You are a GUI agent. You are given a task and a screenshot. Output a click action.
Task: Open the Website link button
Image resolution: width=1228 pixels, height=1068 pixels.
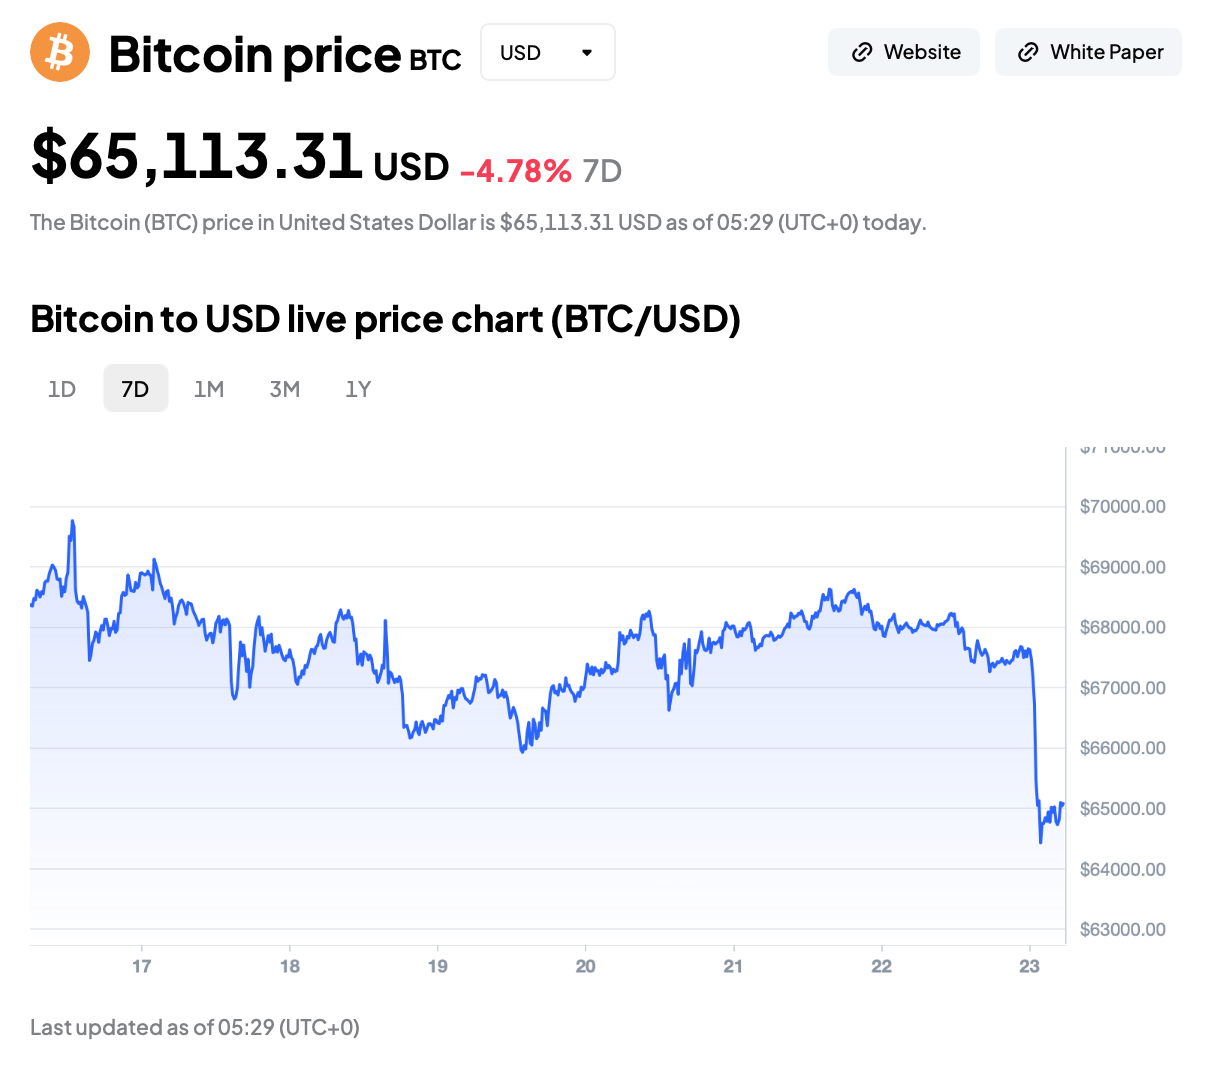pos(904,52)
